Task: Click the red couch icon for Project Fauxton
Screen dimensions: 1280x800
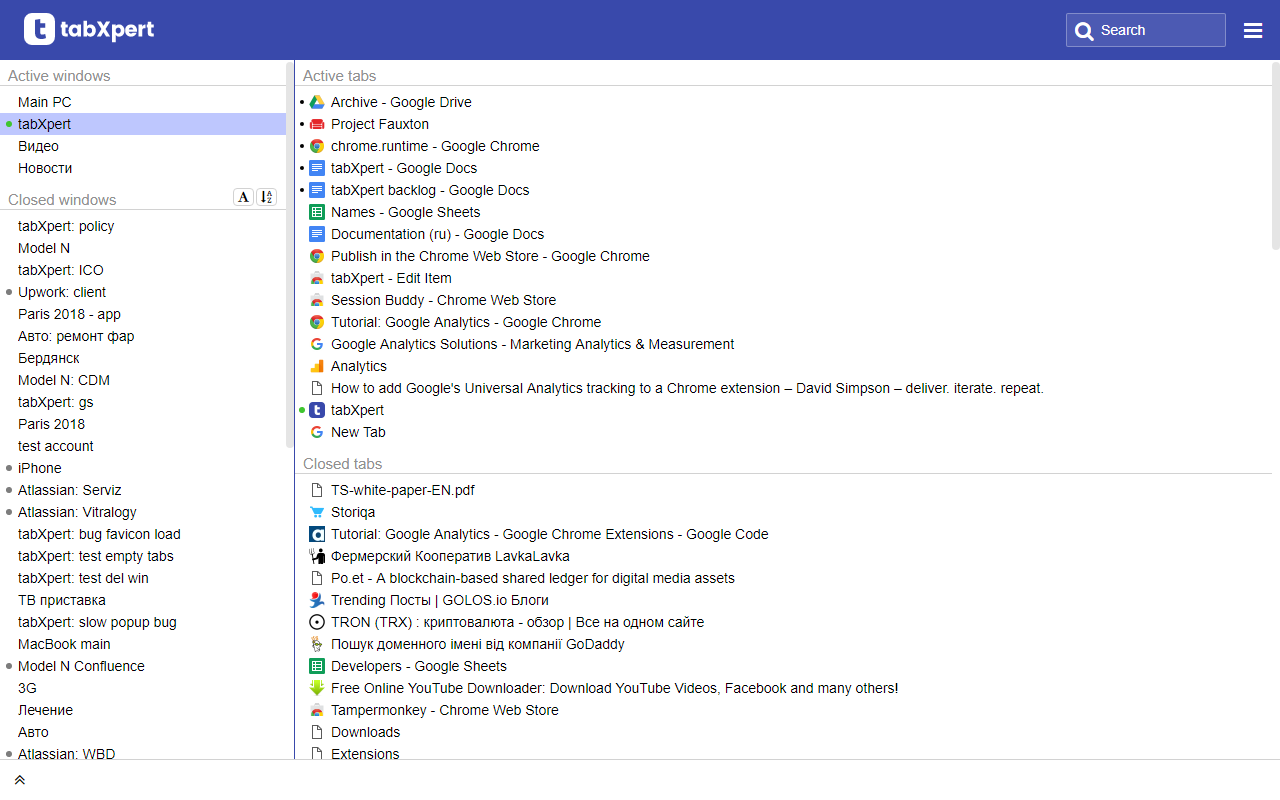Action: (317, 124)
